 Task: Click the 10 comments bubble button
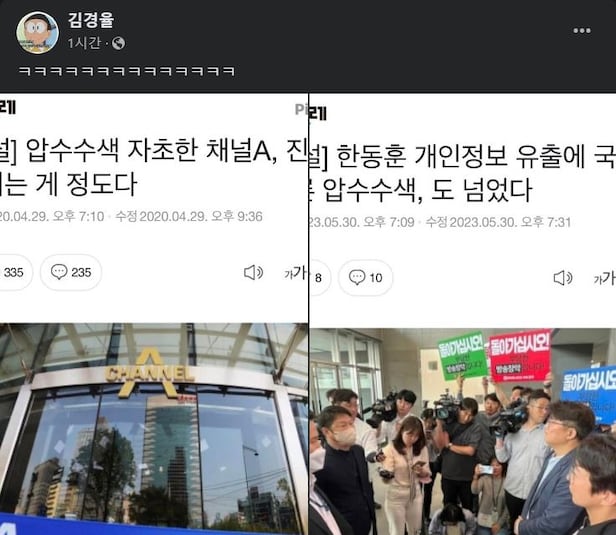365,278
